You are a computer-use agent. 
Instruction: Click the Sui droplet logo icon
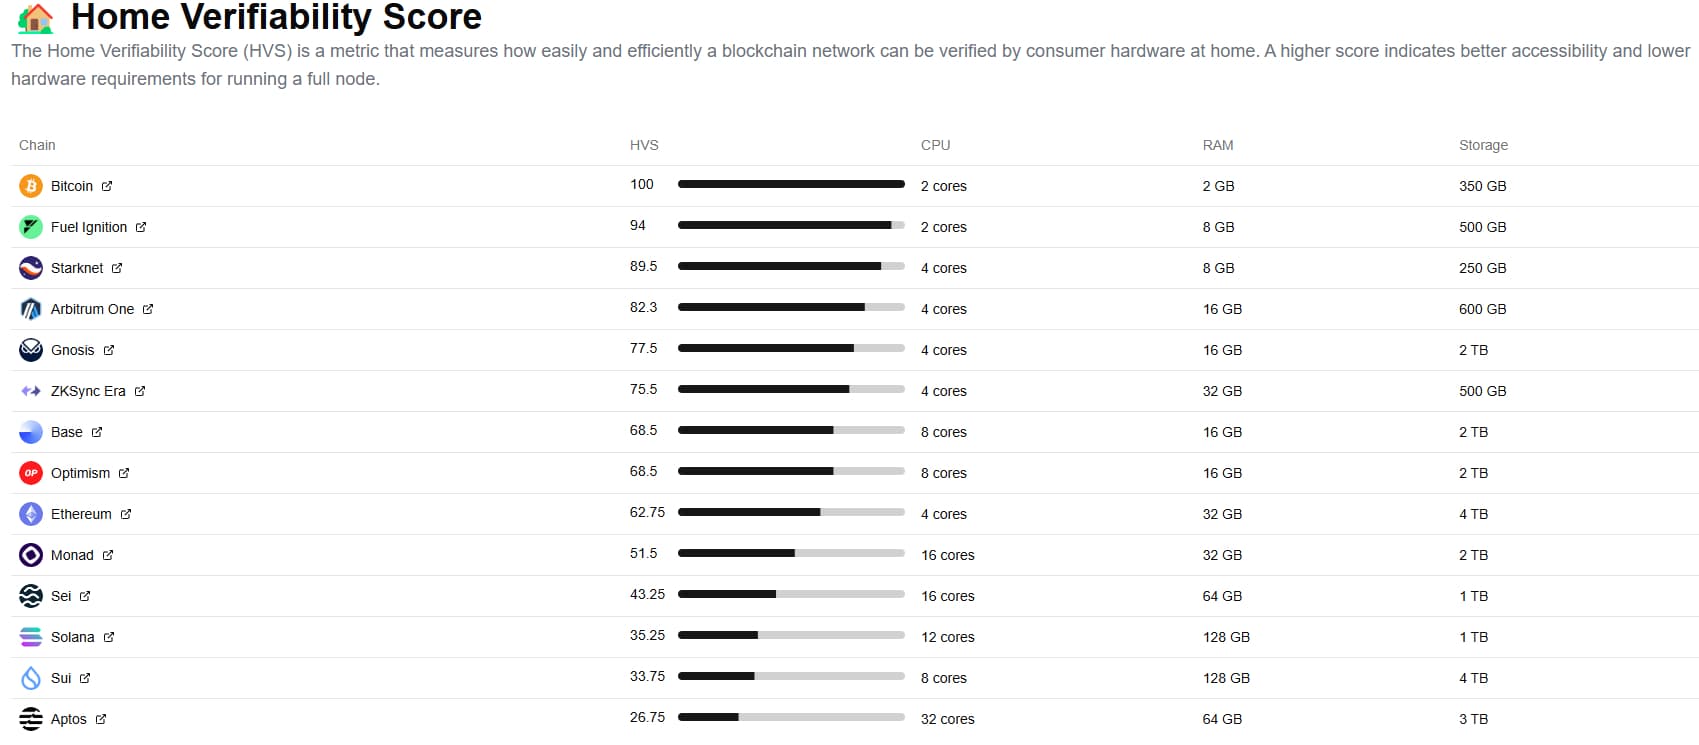click(x=31, y=678)
